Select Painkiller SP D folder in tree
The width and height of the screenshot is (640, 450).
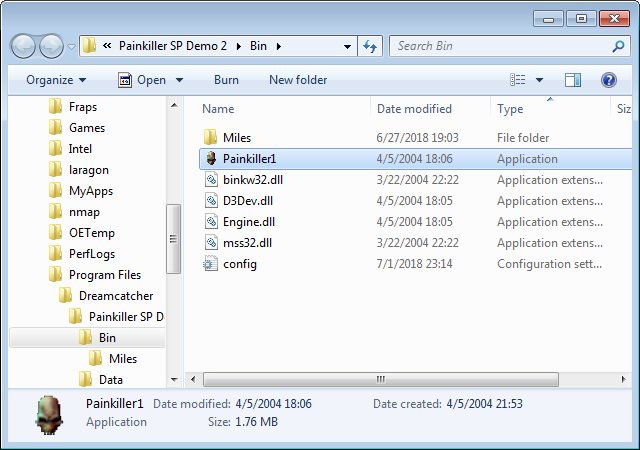click(127, 317)
